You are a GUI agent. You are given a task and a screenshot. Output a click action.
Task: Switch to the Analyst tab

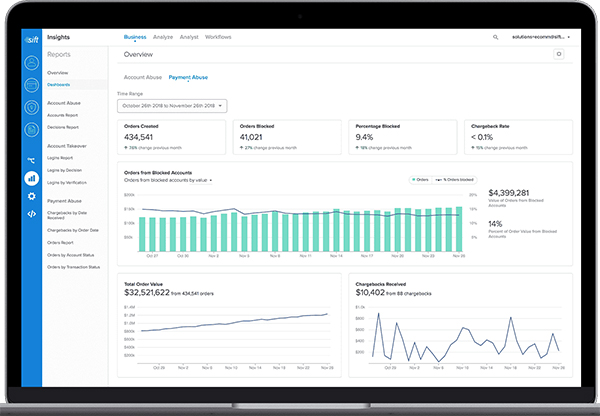pos(189,37)
